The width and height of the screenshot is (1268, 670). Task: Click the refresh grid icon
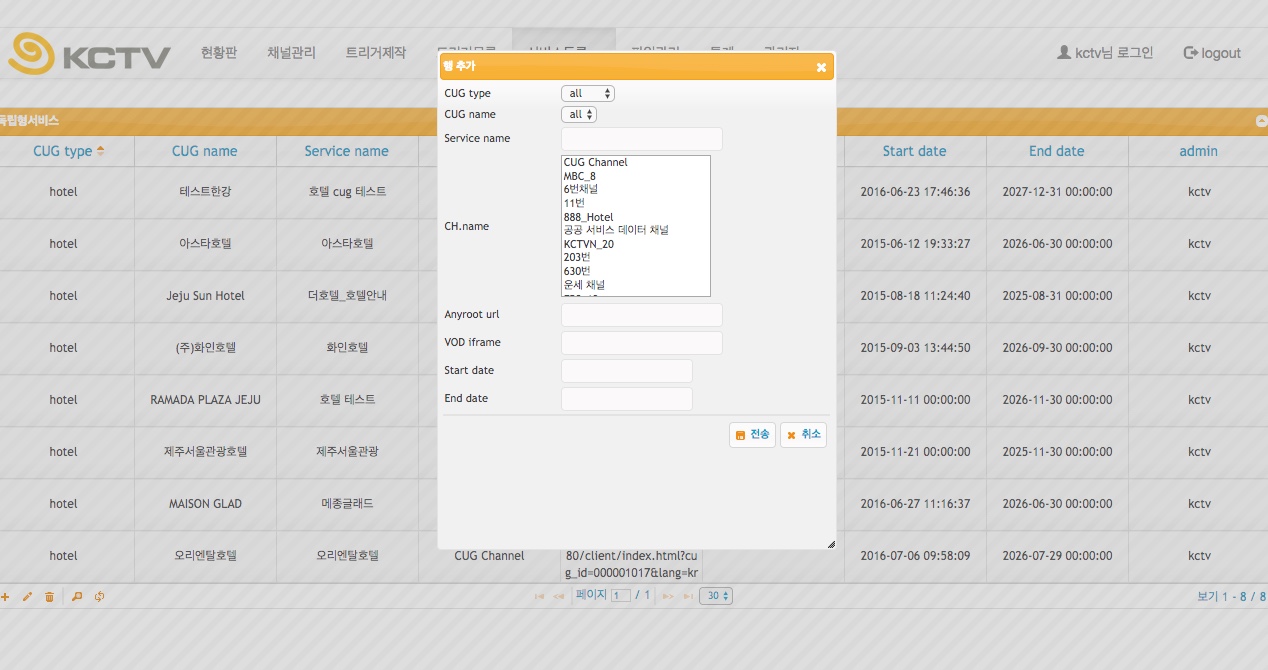pos(99,597)
